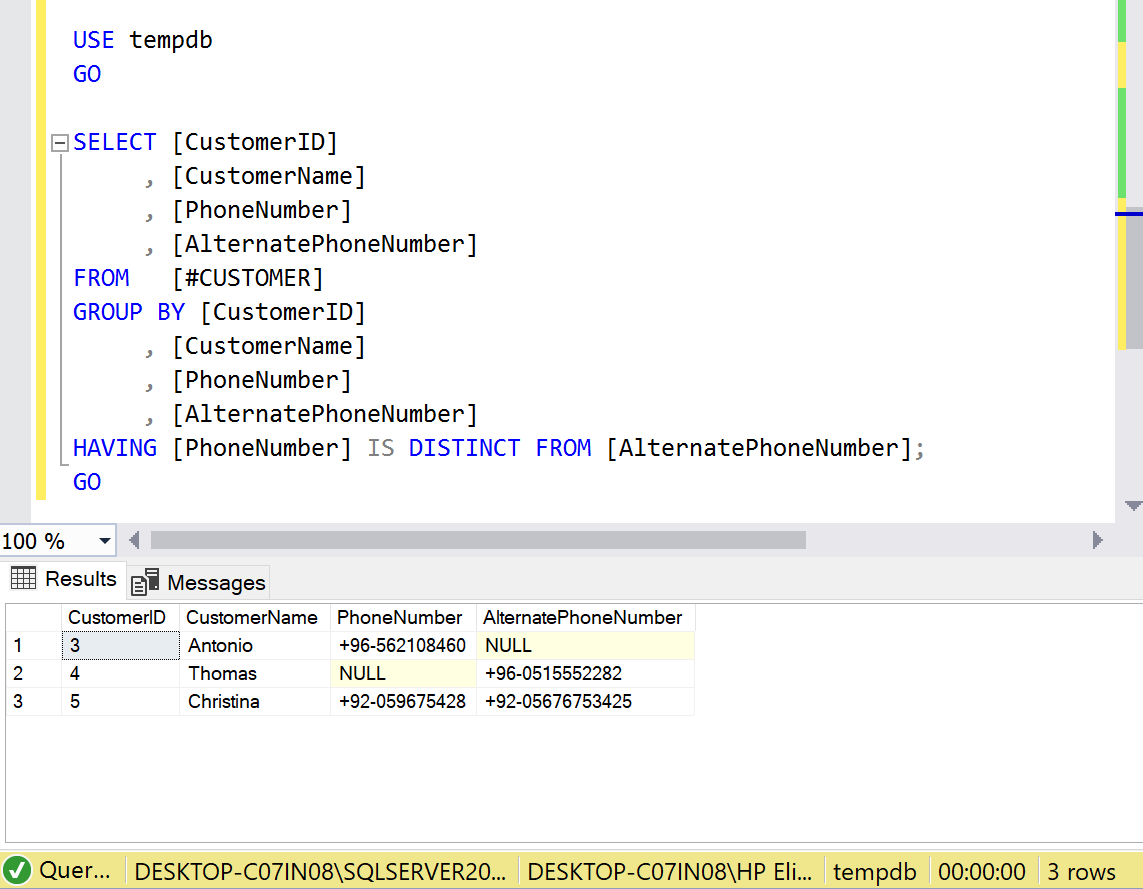The image size is (1143, 889).
Task: Click the PhoneNumber column header
Action: pos(399,617)
